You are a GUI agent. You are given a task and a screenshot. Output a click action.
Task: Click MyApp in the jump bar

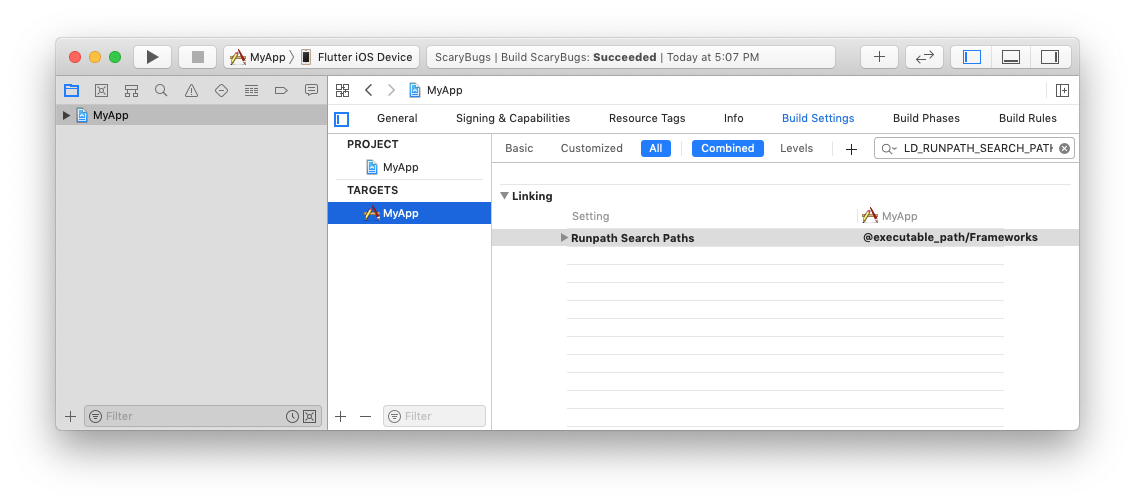tap(436, 91)
